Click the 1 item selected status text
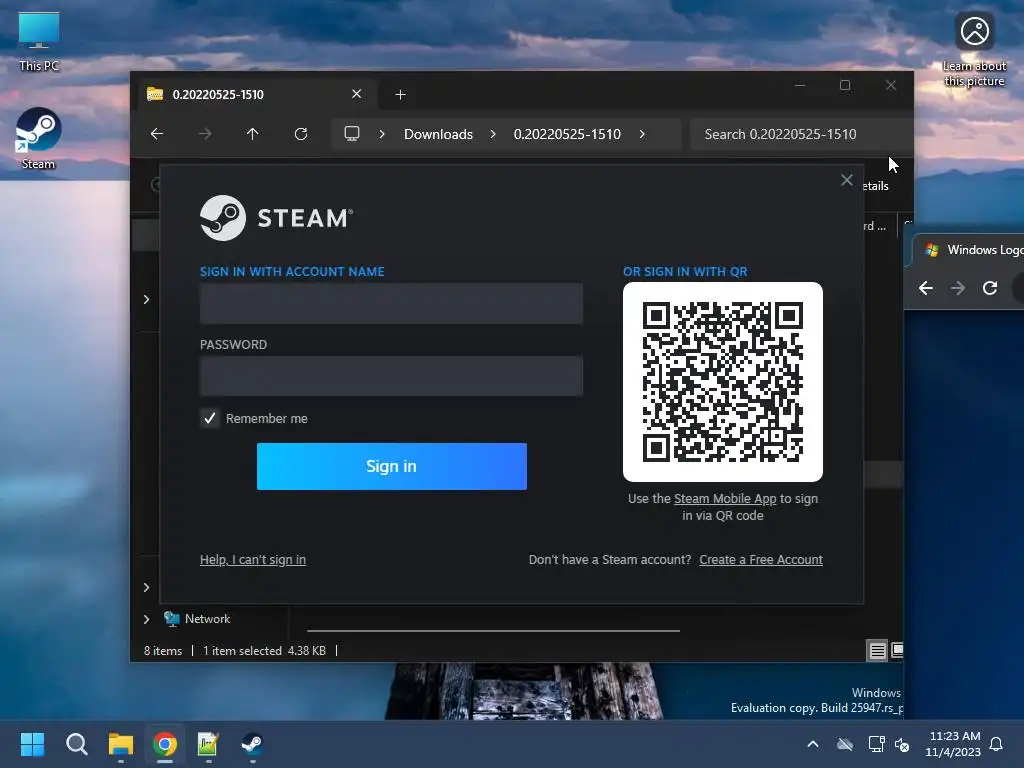 click(242, 650)
